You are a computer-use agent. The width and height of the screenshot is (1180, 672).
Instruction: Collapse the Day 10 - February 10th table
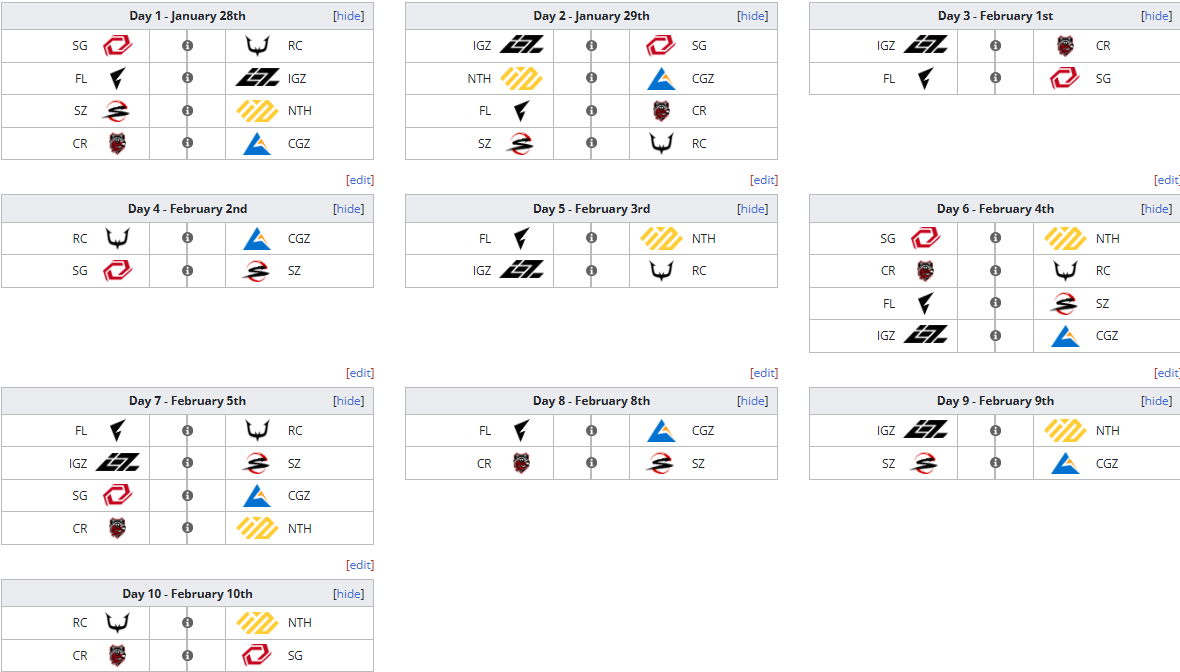348,594
